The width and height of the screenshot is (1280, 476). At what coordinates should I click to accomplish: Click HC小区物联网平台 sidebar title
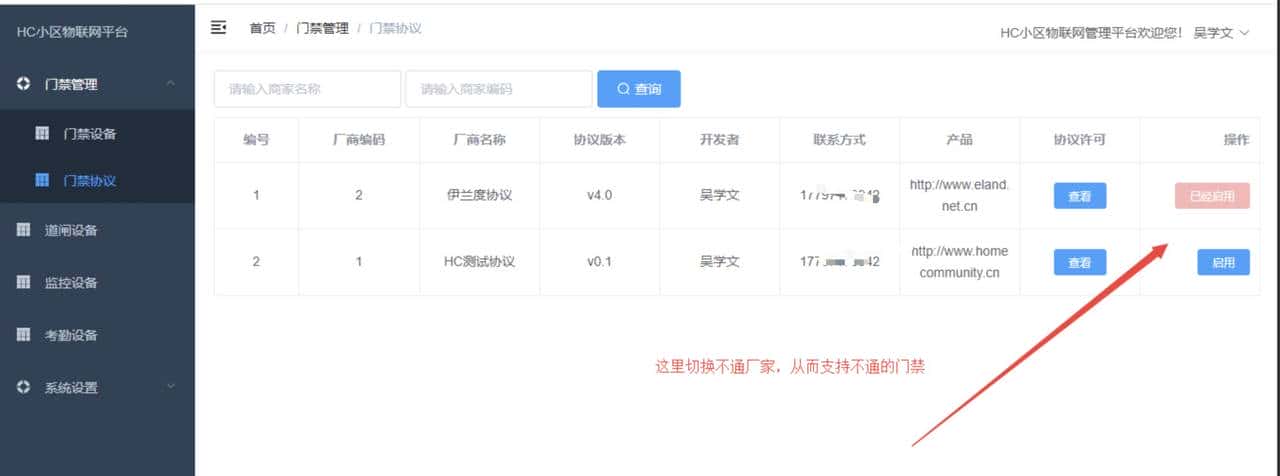coord(72,32)
